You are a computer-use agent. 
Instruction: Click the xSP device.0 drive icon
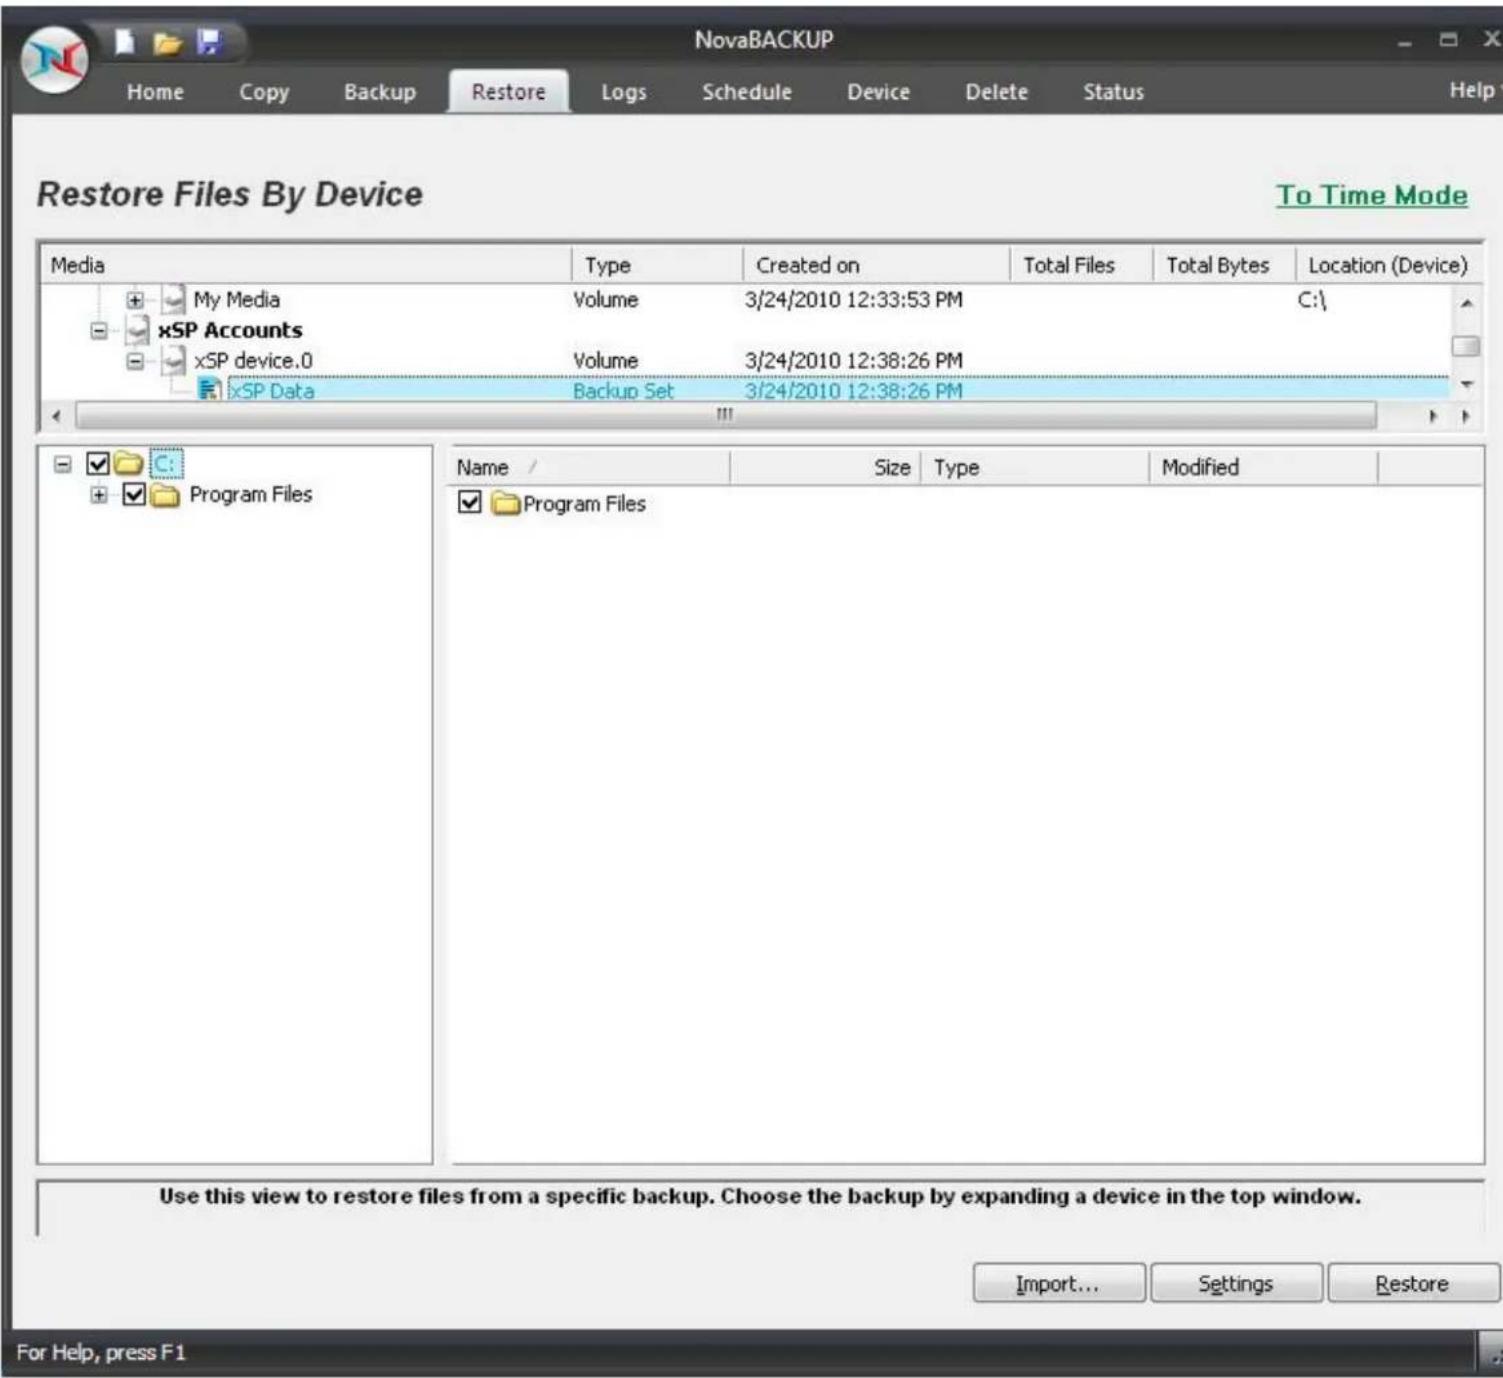[174, 360]
